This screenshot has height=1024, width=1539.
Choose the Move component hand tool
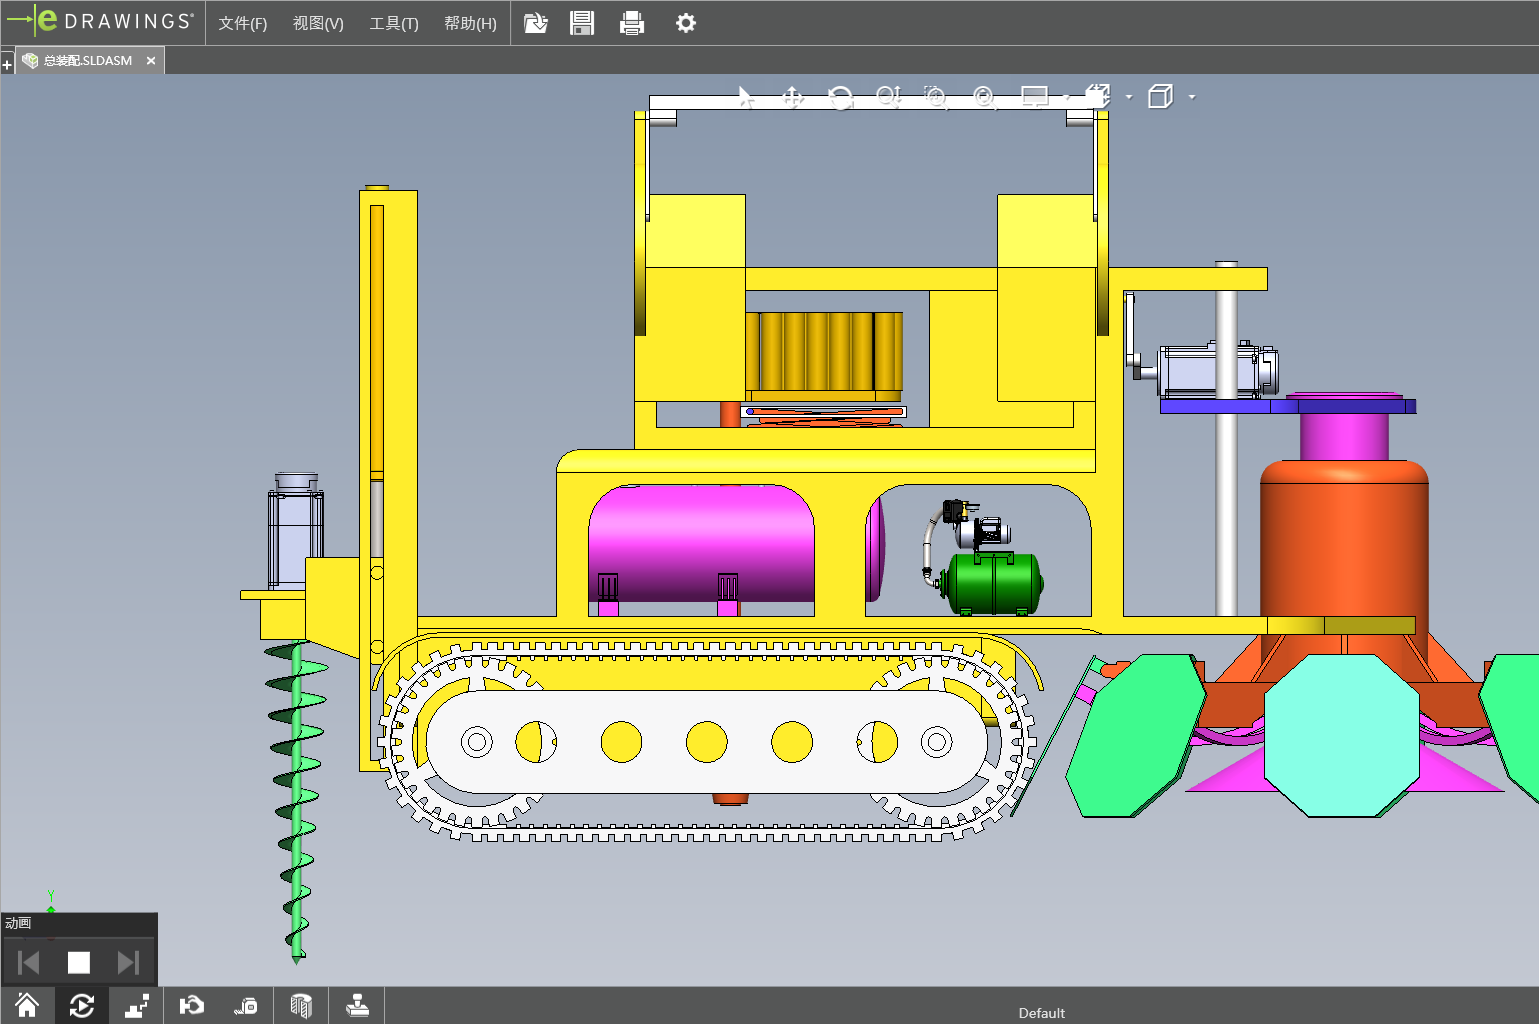coord(191,1006)
